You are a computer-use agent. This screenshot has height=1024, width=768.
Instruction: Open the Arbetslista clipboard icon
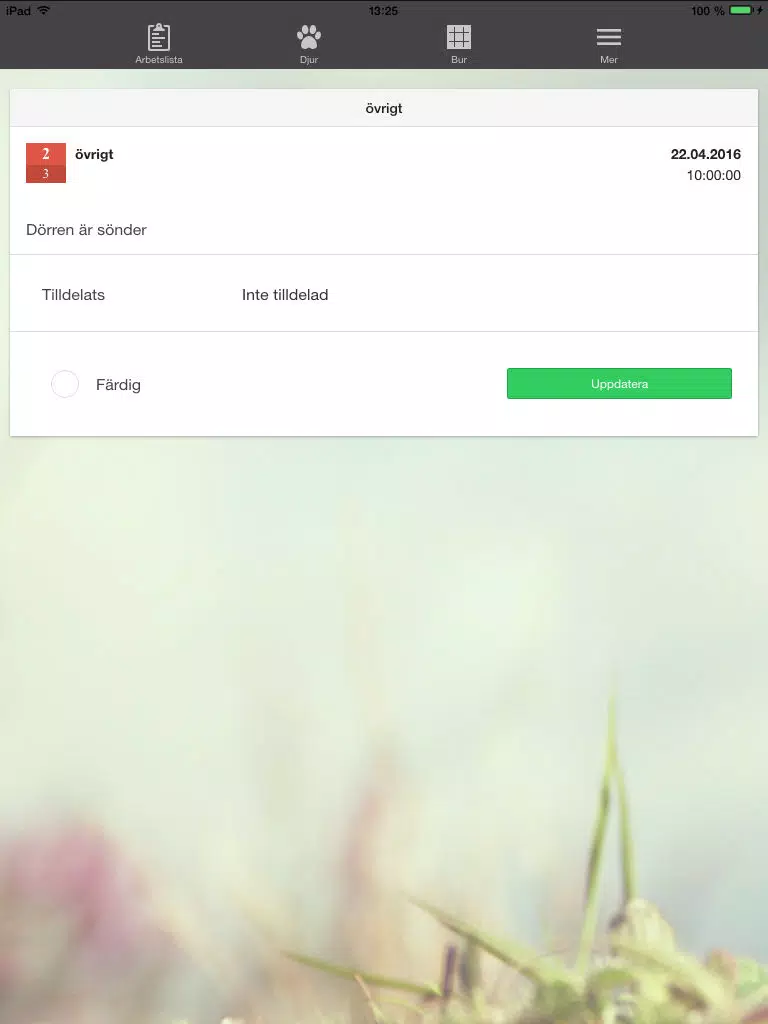(159, 37)
